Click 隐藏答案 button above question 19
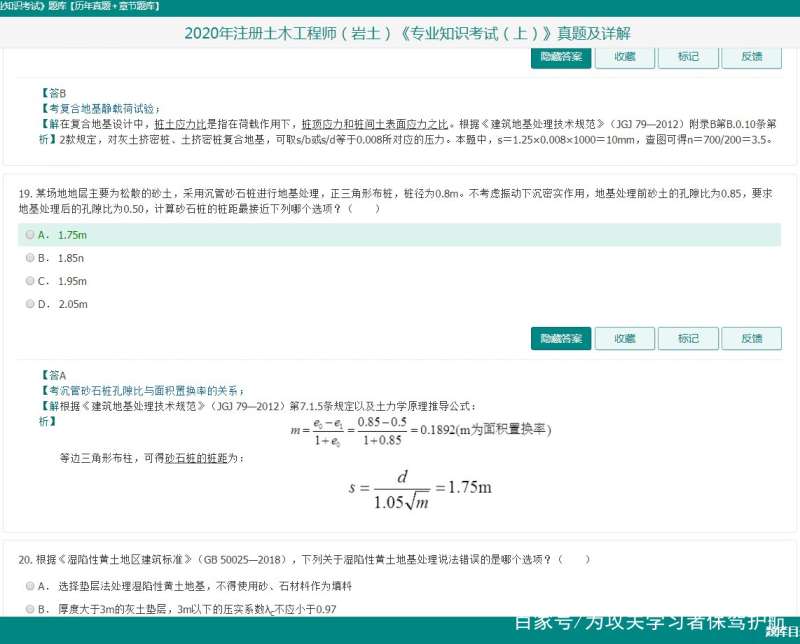The height and width of the screenshot is (644, 800). (560, 58)
